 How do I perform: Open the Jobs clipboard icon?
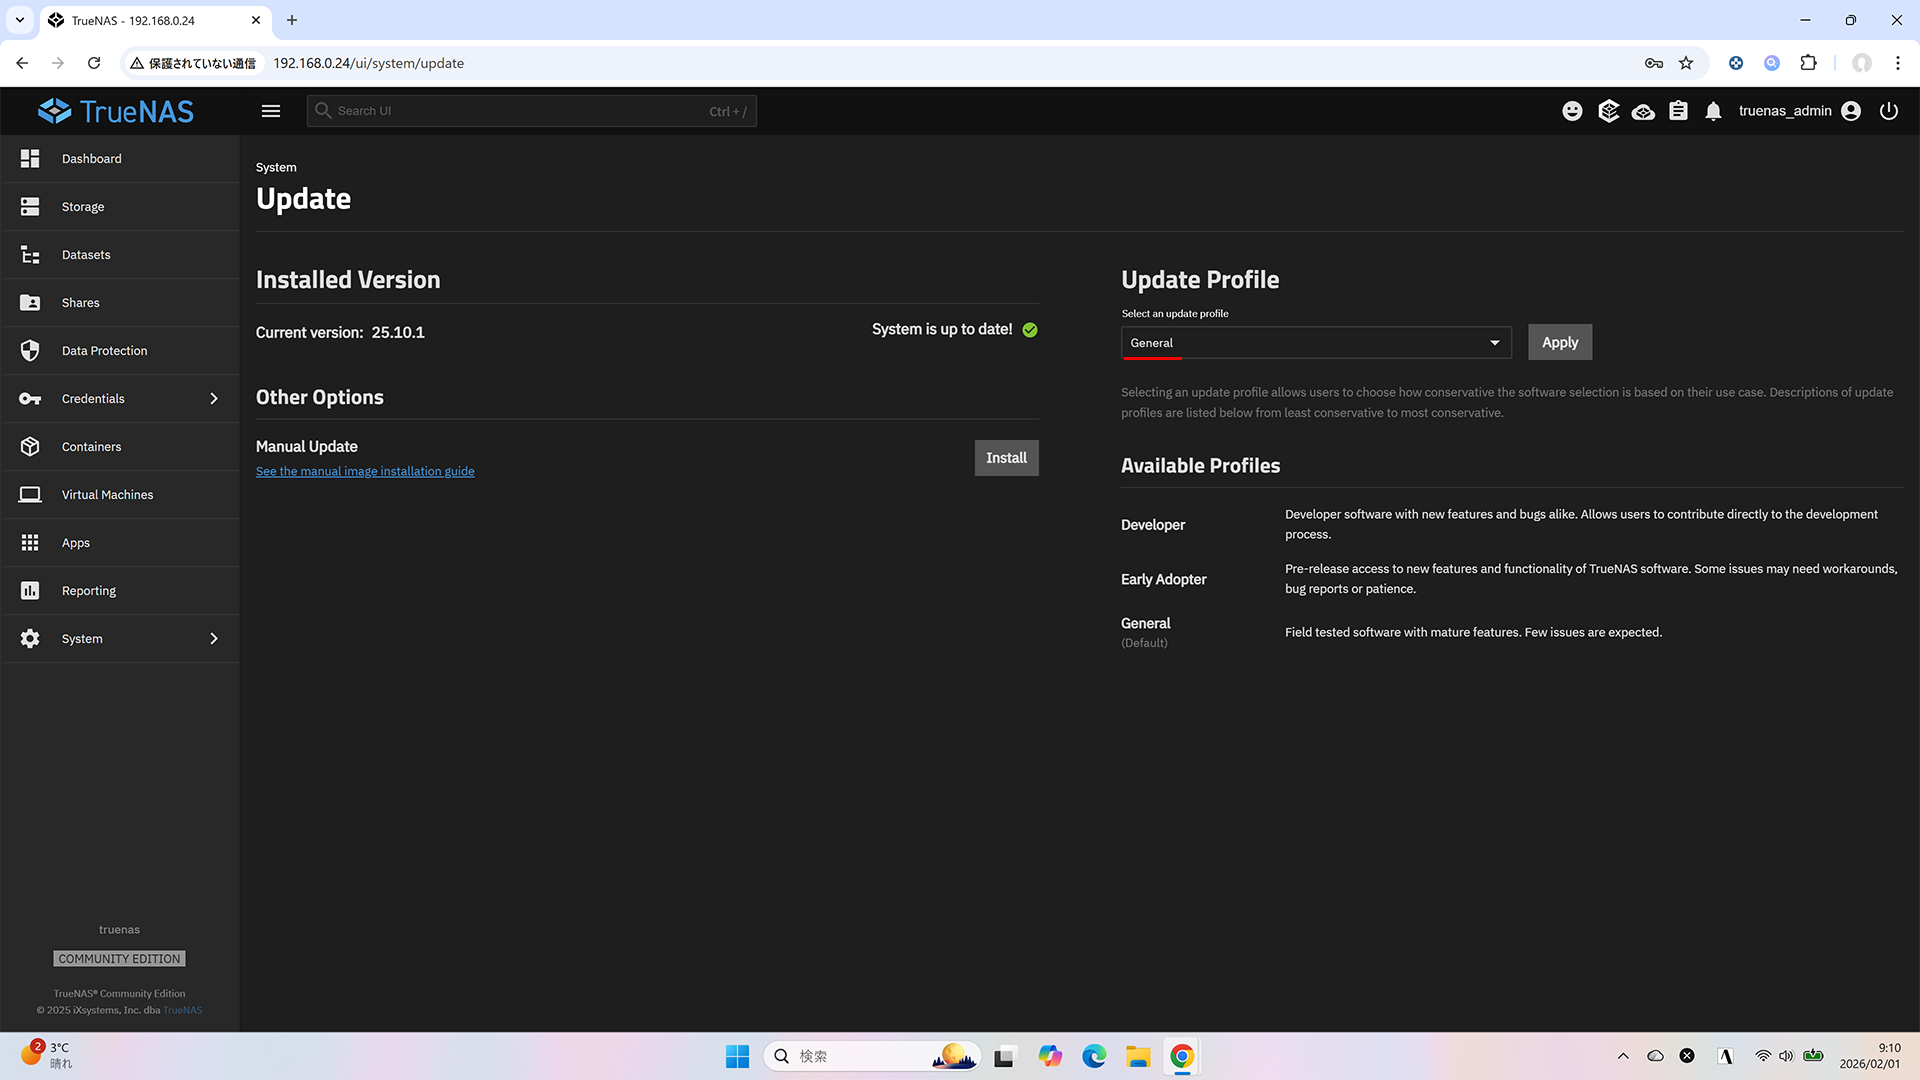click(x=1678, y=111)
